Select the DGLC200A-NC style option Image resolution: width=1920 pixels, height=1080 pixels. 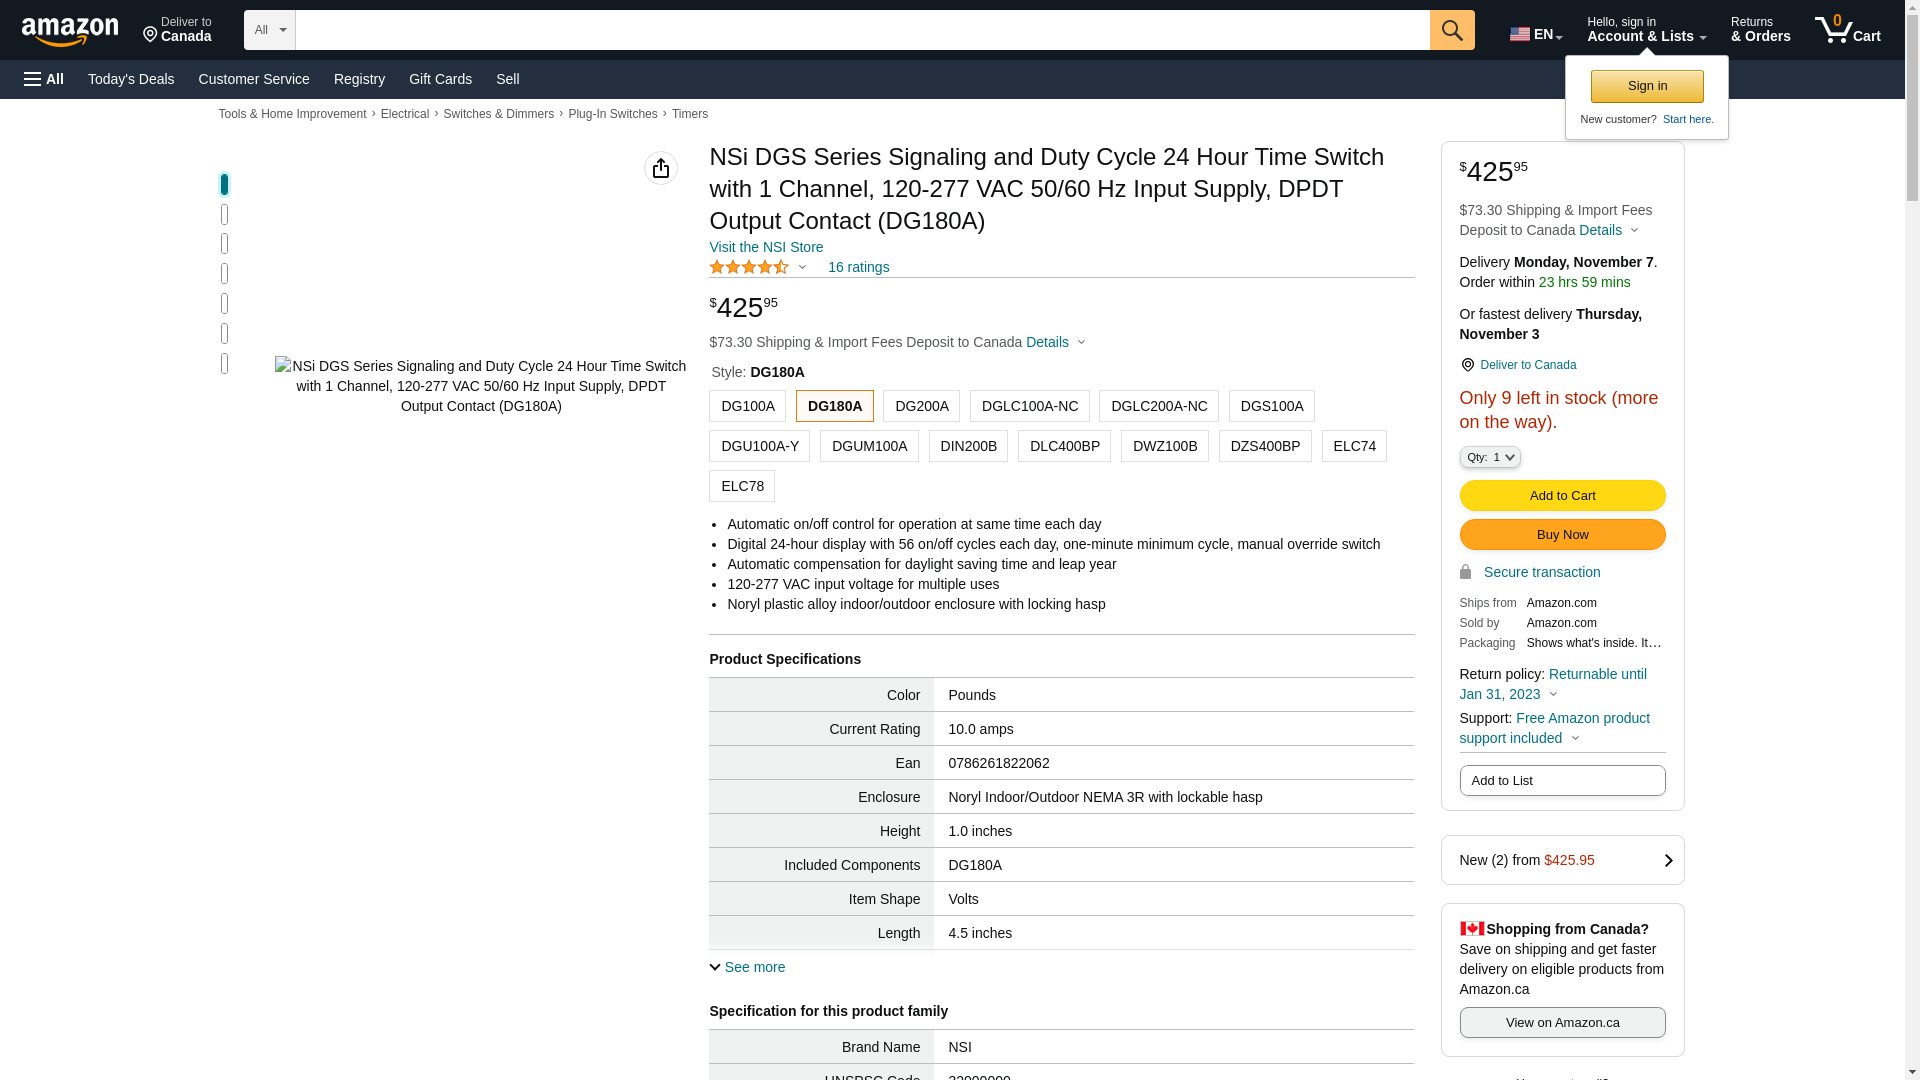pos(1158,406)
